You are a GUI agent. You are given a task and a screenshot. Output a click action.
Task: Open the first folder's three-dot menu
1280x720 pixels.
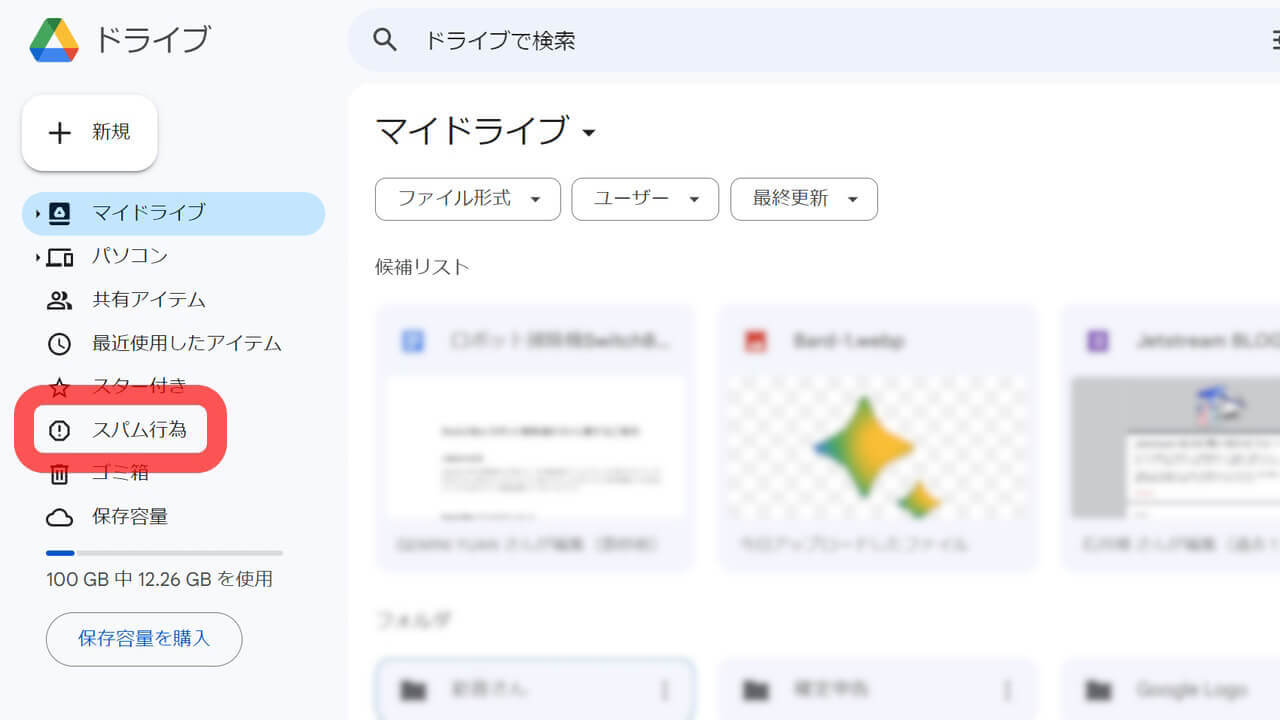click(x=666, y=689)
